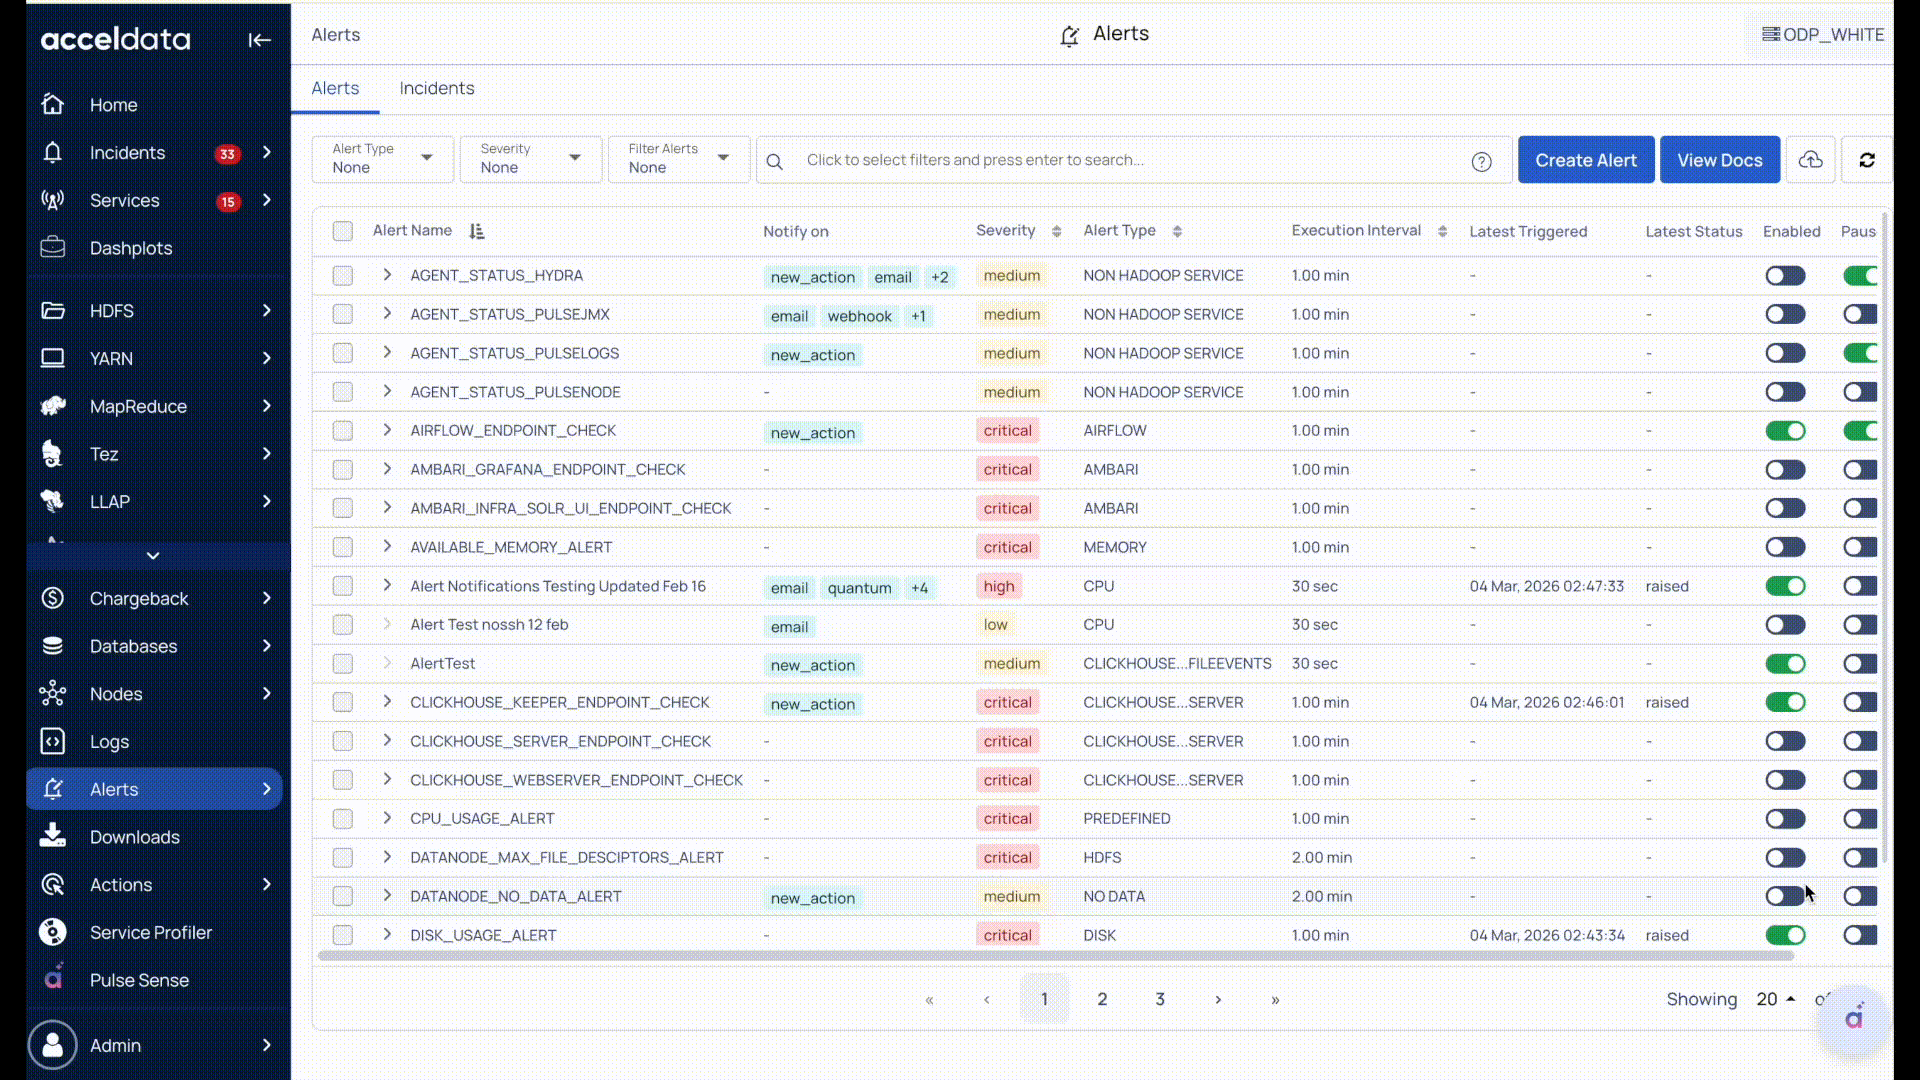This screenshot has width=1920, height=1080.
Task: Open the floating assistant chat icon
Action: [1853, 1018]
